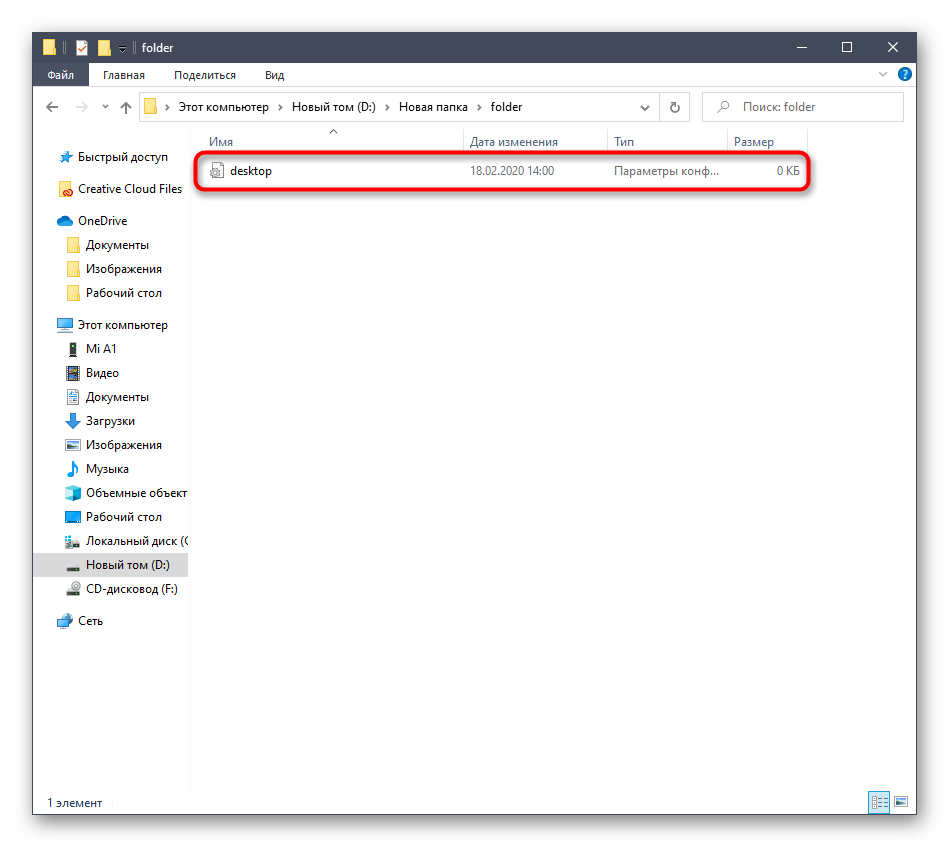Open CD-дисковод (F:) in sidebar
This screenshot has width=949, height=847.
(x=131, y=589)
